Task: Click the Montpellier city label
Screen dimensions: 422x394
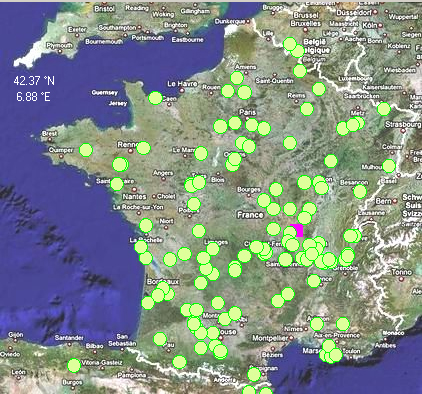Action: 270,338
